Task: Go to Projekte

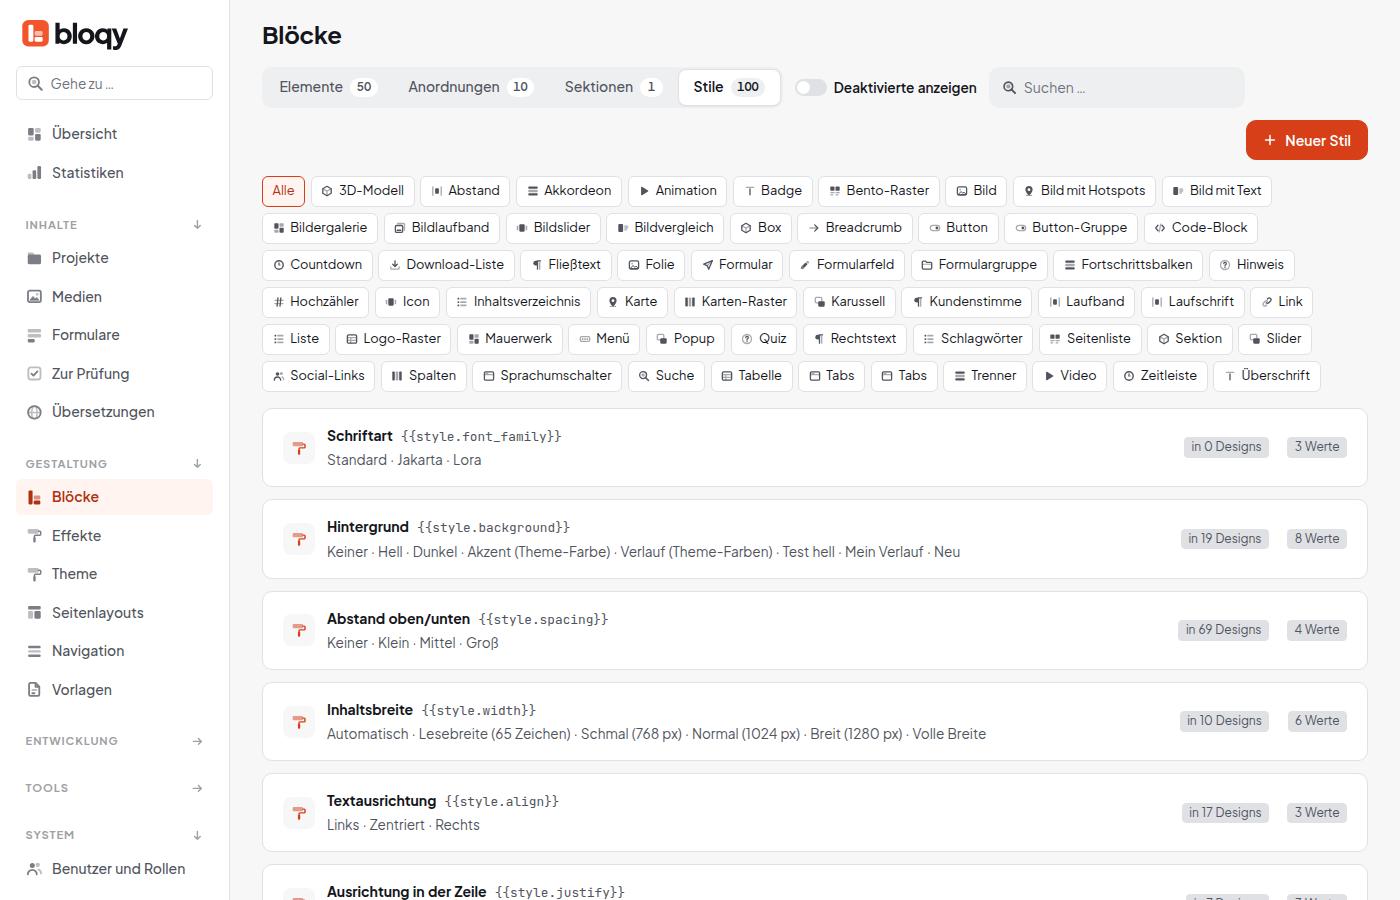Action: 114,258
